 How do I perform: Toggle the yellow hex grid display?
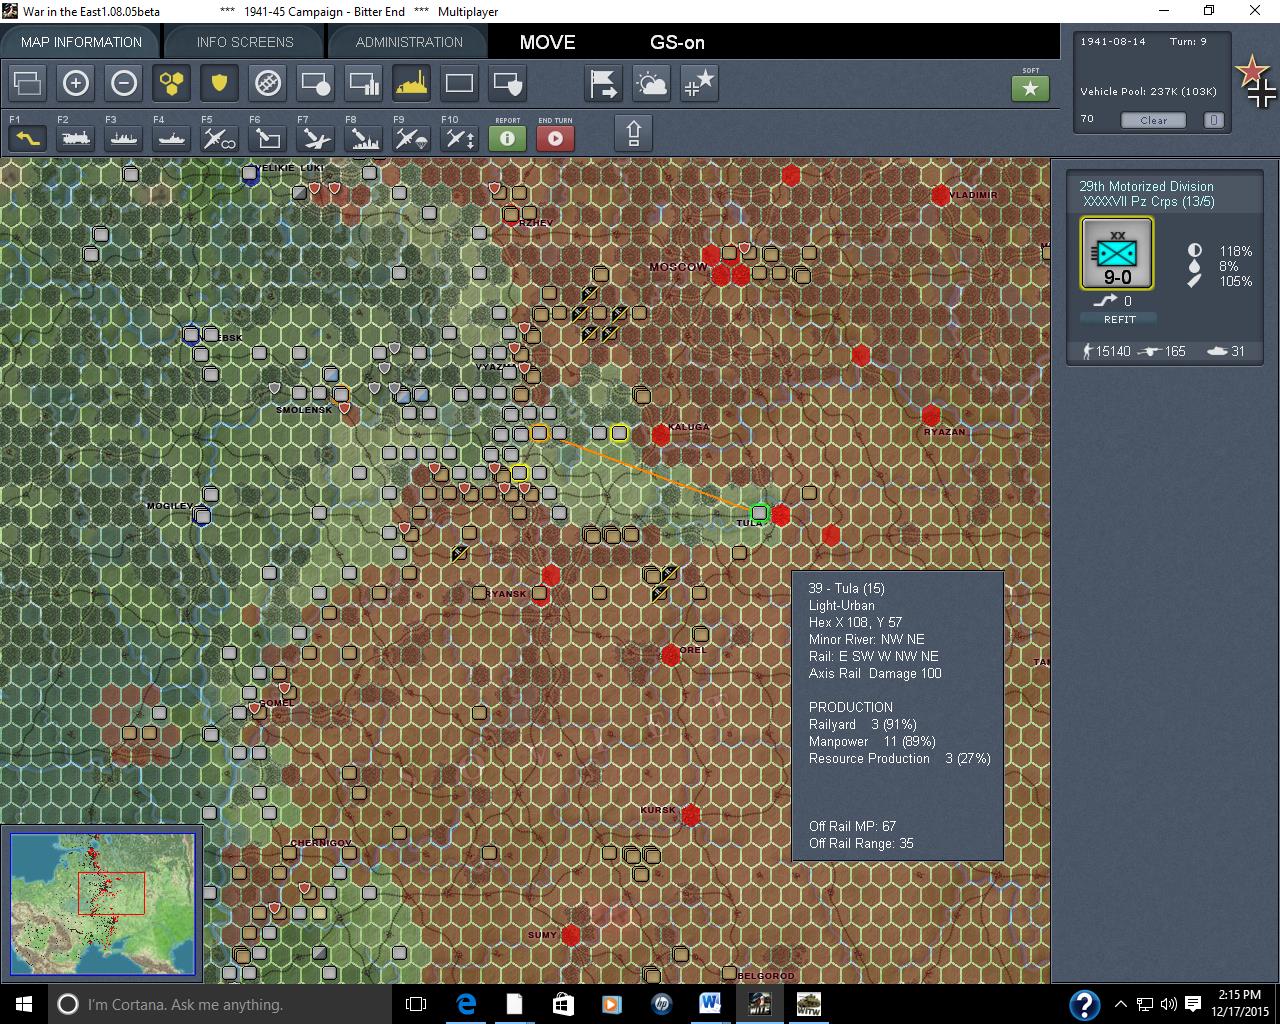(172, 84)
